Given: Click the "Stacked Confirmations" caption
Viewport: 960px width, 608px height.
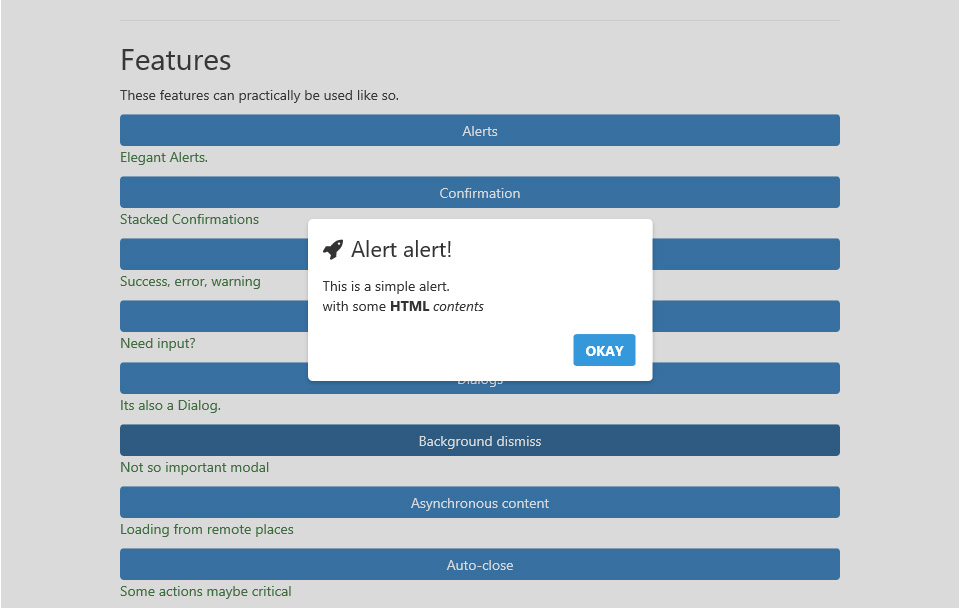Looking at the screenshot, I should tap(189, 220).
